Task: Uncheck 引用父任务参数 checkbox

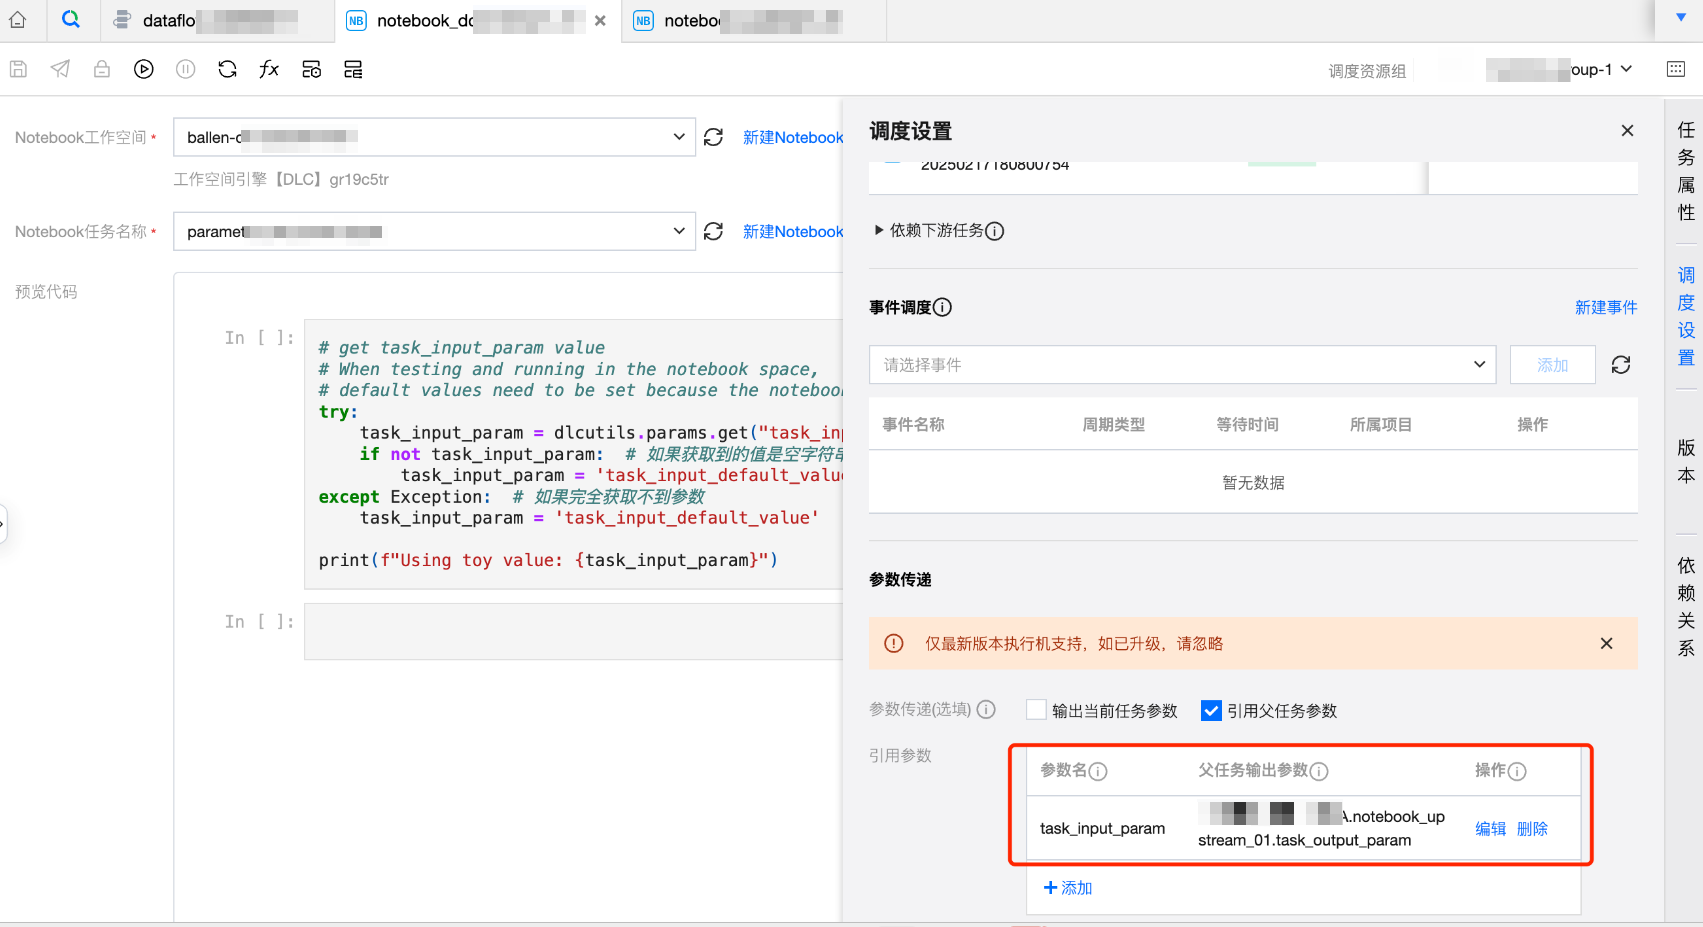Action: 1211,710
